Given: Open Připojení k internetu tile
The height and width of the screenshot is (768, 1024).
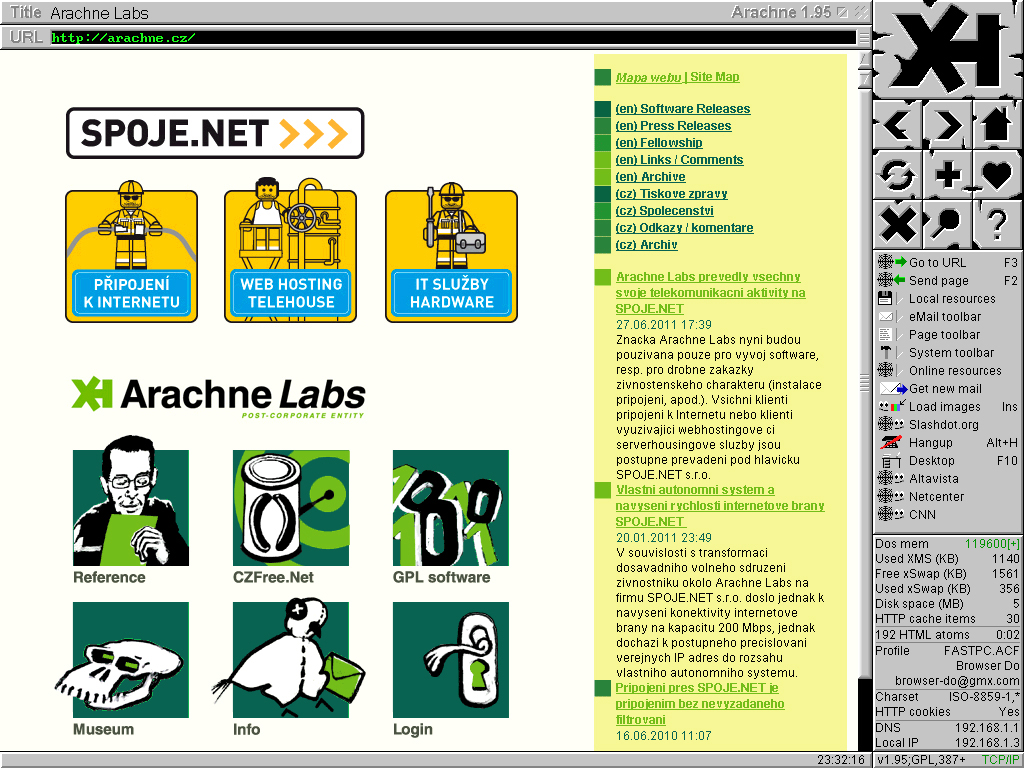Looking at the screenshot, I should [x=131, y=251].
